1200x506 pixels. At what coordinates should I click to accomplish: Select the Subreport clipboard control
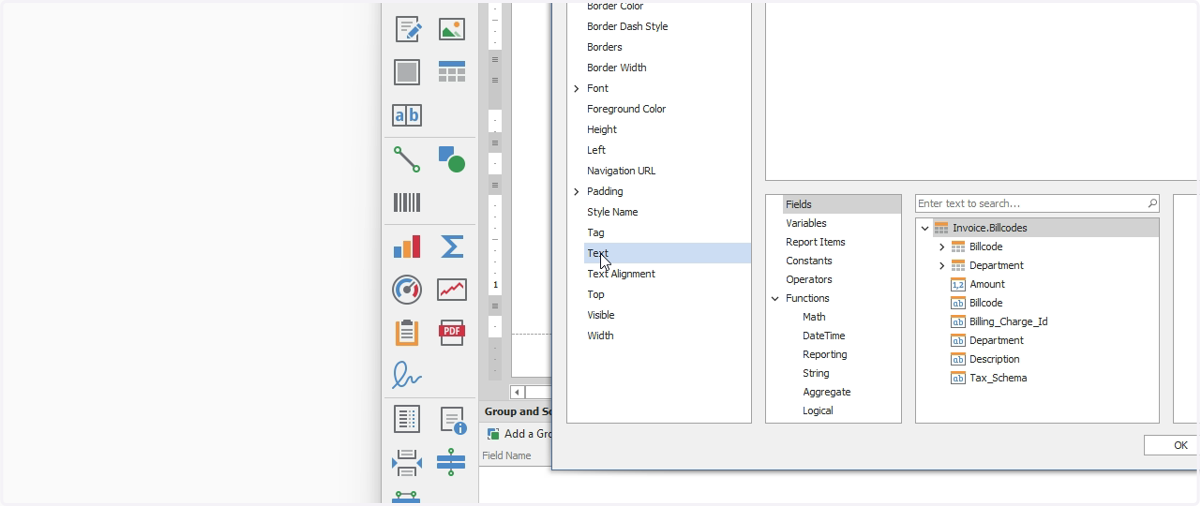[407, 332]
